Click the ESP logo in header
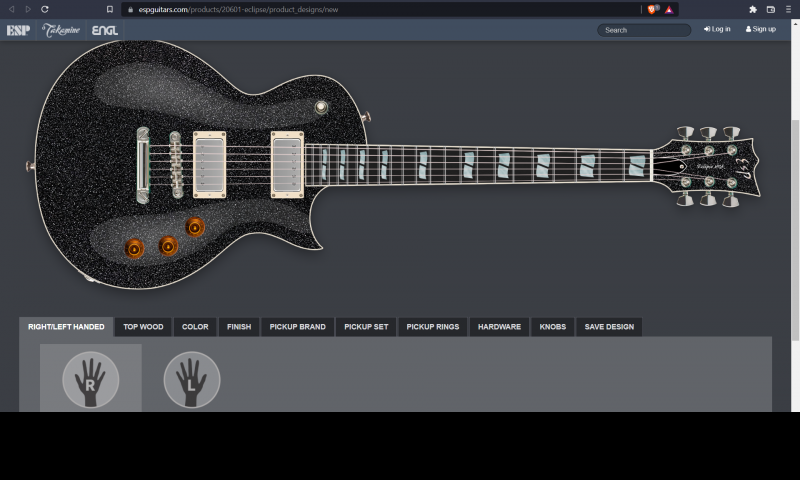 pos(18,30)
